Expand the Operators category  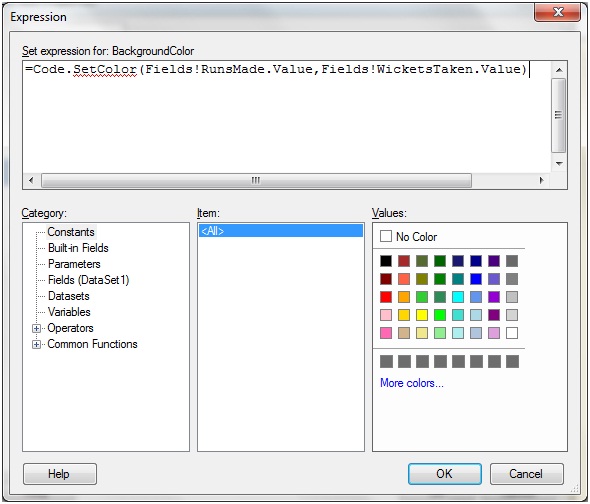click(36, 328)
